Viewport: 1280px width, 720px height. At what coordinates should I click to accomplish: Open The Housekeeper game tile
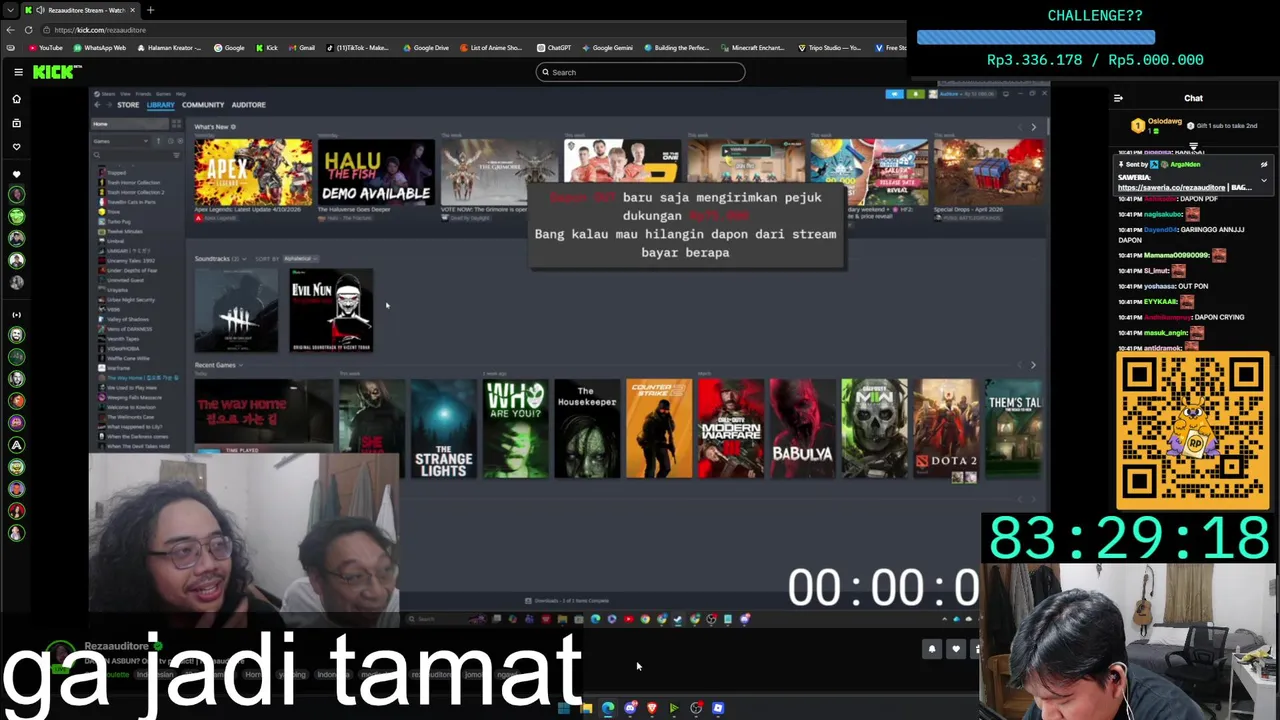tap(587, 428)
